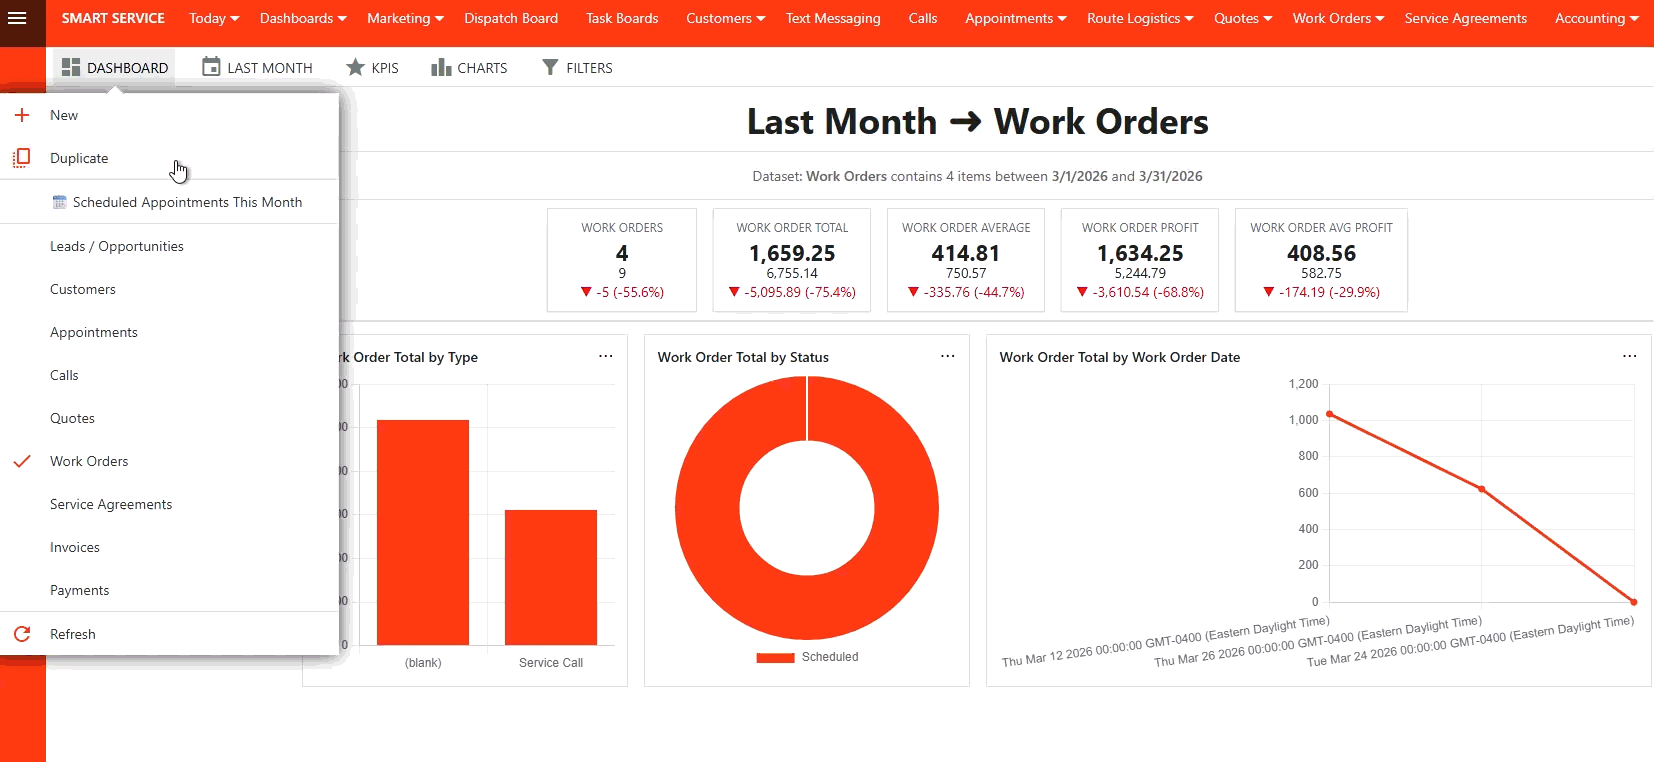Click the checkmark next to Work Orders

(22, 461)
